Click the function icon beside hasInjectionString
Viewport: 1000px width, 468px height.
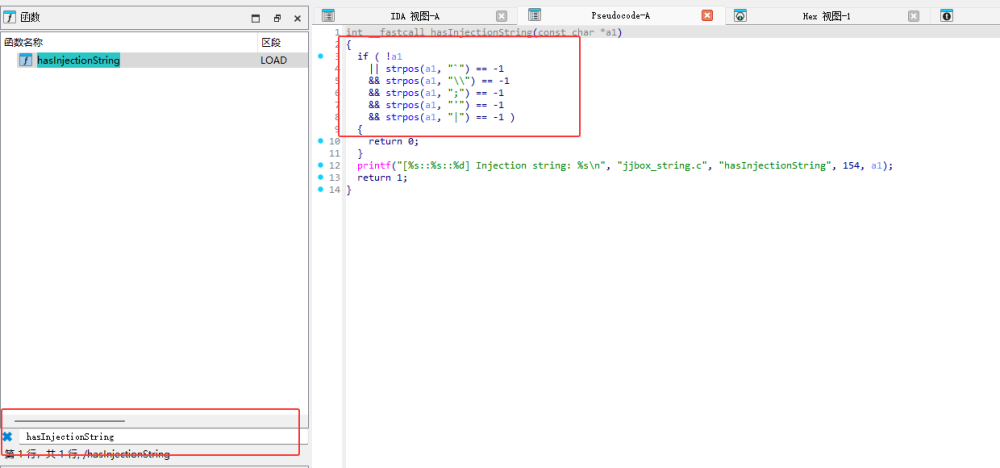click(x=26, y=61)
